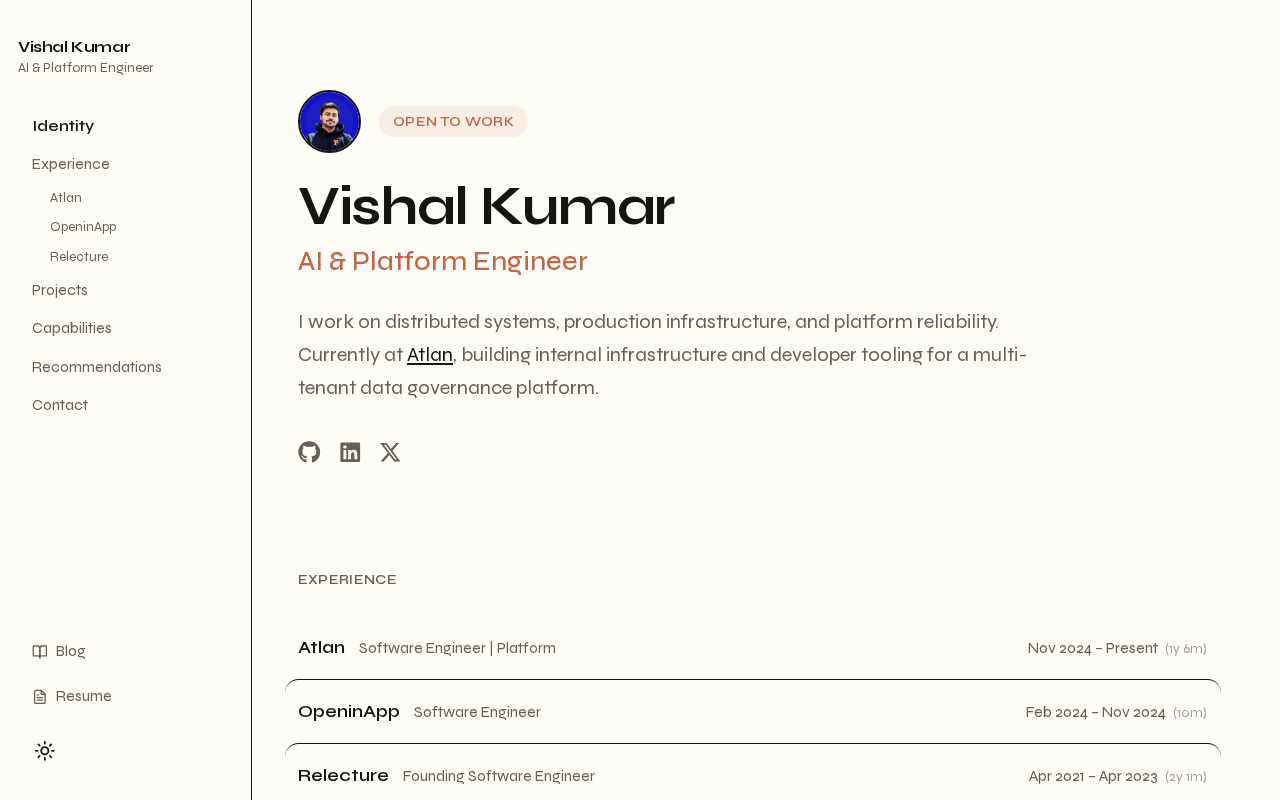The height and width of the screenshot is (800, 1280).
Task: Open the LinkedIn profile icon
Action: pyautogui.click(x=350, y=452)
